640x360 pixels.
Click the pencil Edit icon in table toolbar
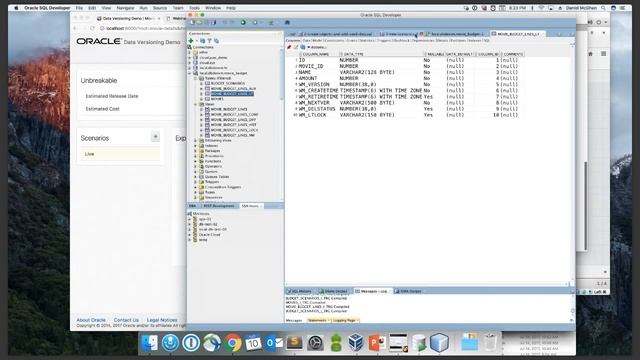tap(296, 47)
